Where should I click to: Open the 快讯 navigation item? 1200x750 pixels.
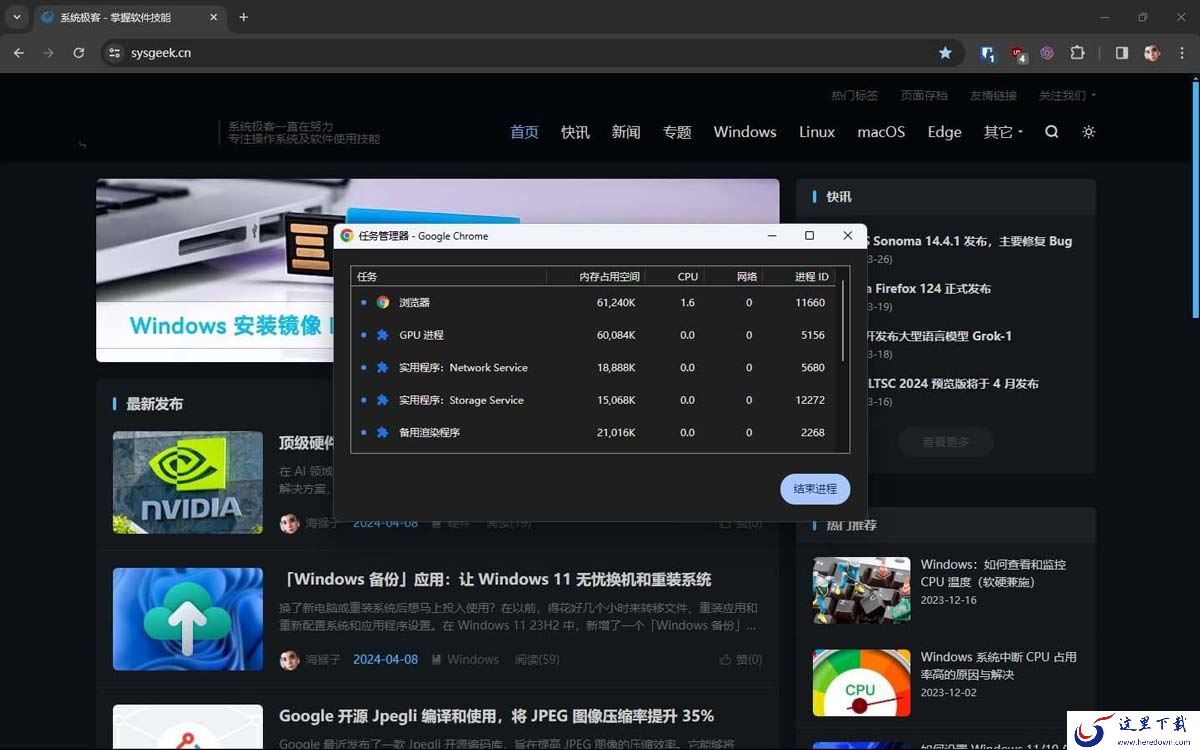click(x=575, y=132)
